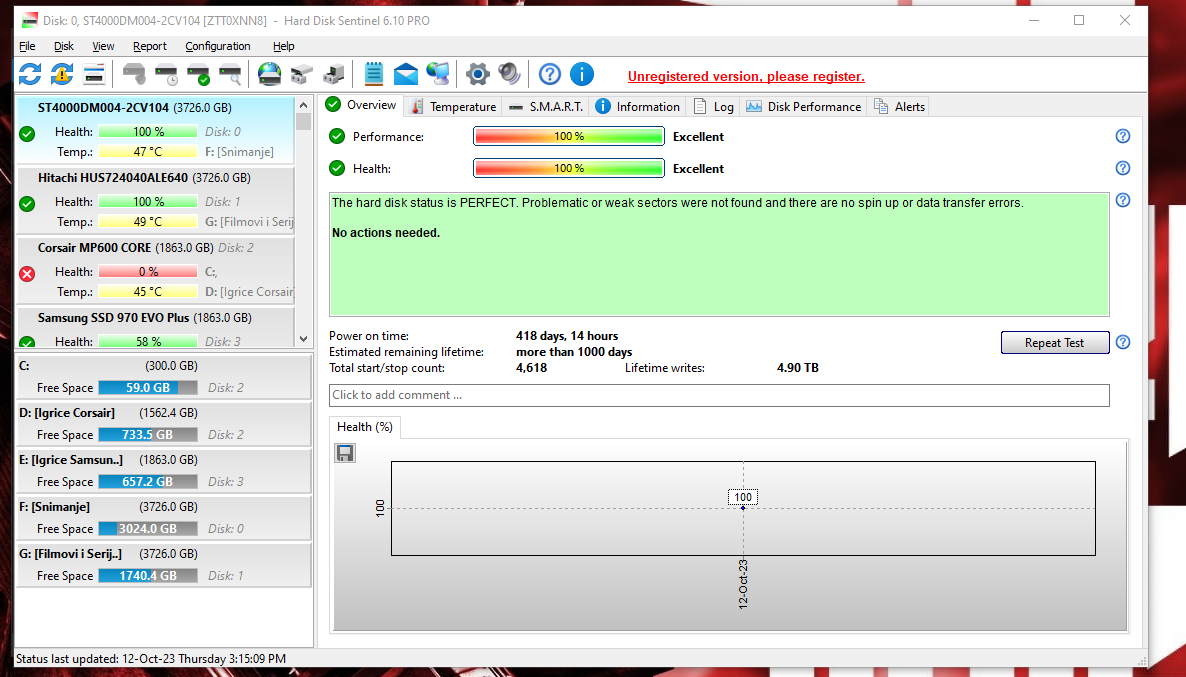Click help icon beside Repeat Test button

click(1122, 342)
